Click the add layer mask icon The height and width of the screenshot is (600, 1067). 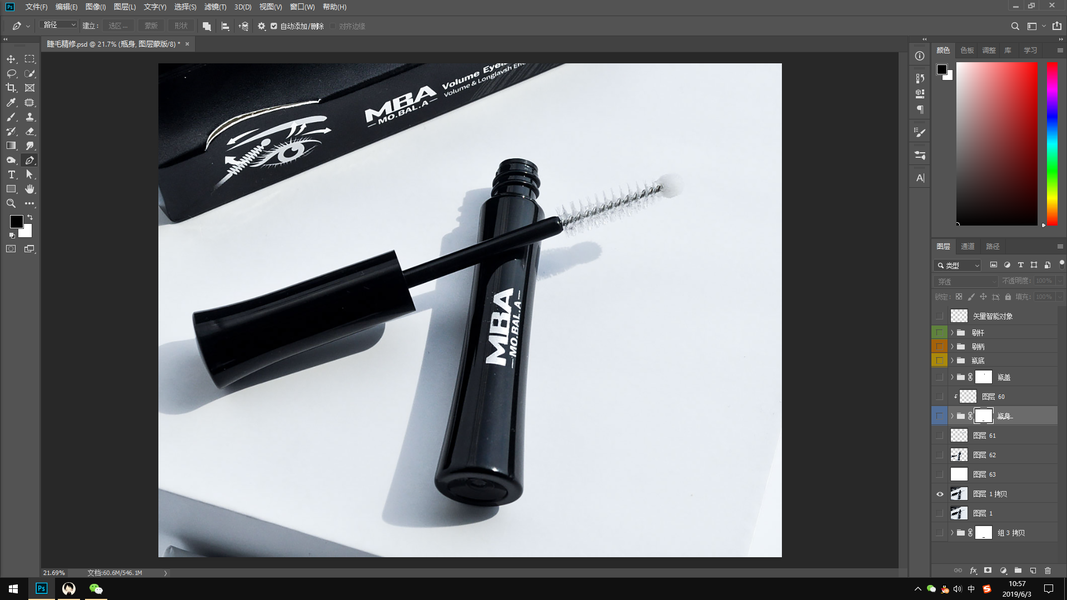pyautogui.click(x=988, y=570)
